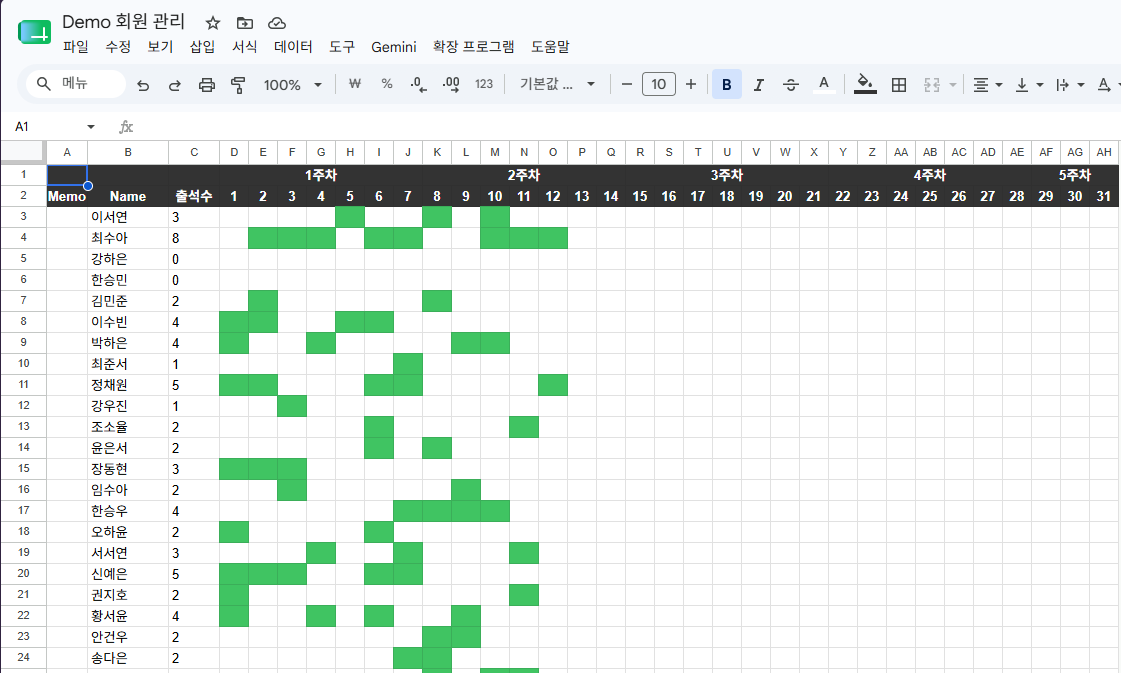
Task: Decrease decimal places
Action: (x=419, y=84)
